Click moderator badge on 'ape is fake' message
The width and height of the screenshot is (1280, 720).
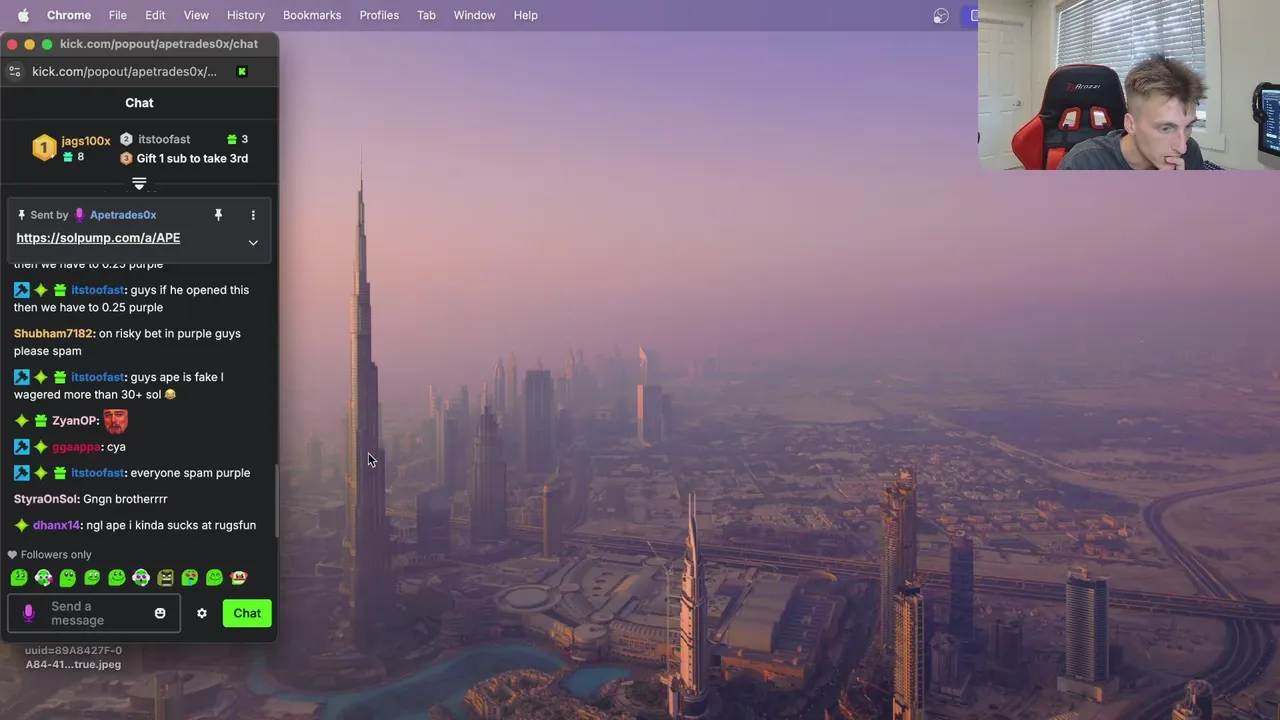click(22, 377)
